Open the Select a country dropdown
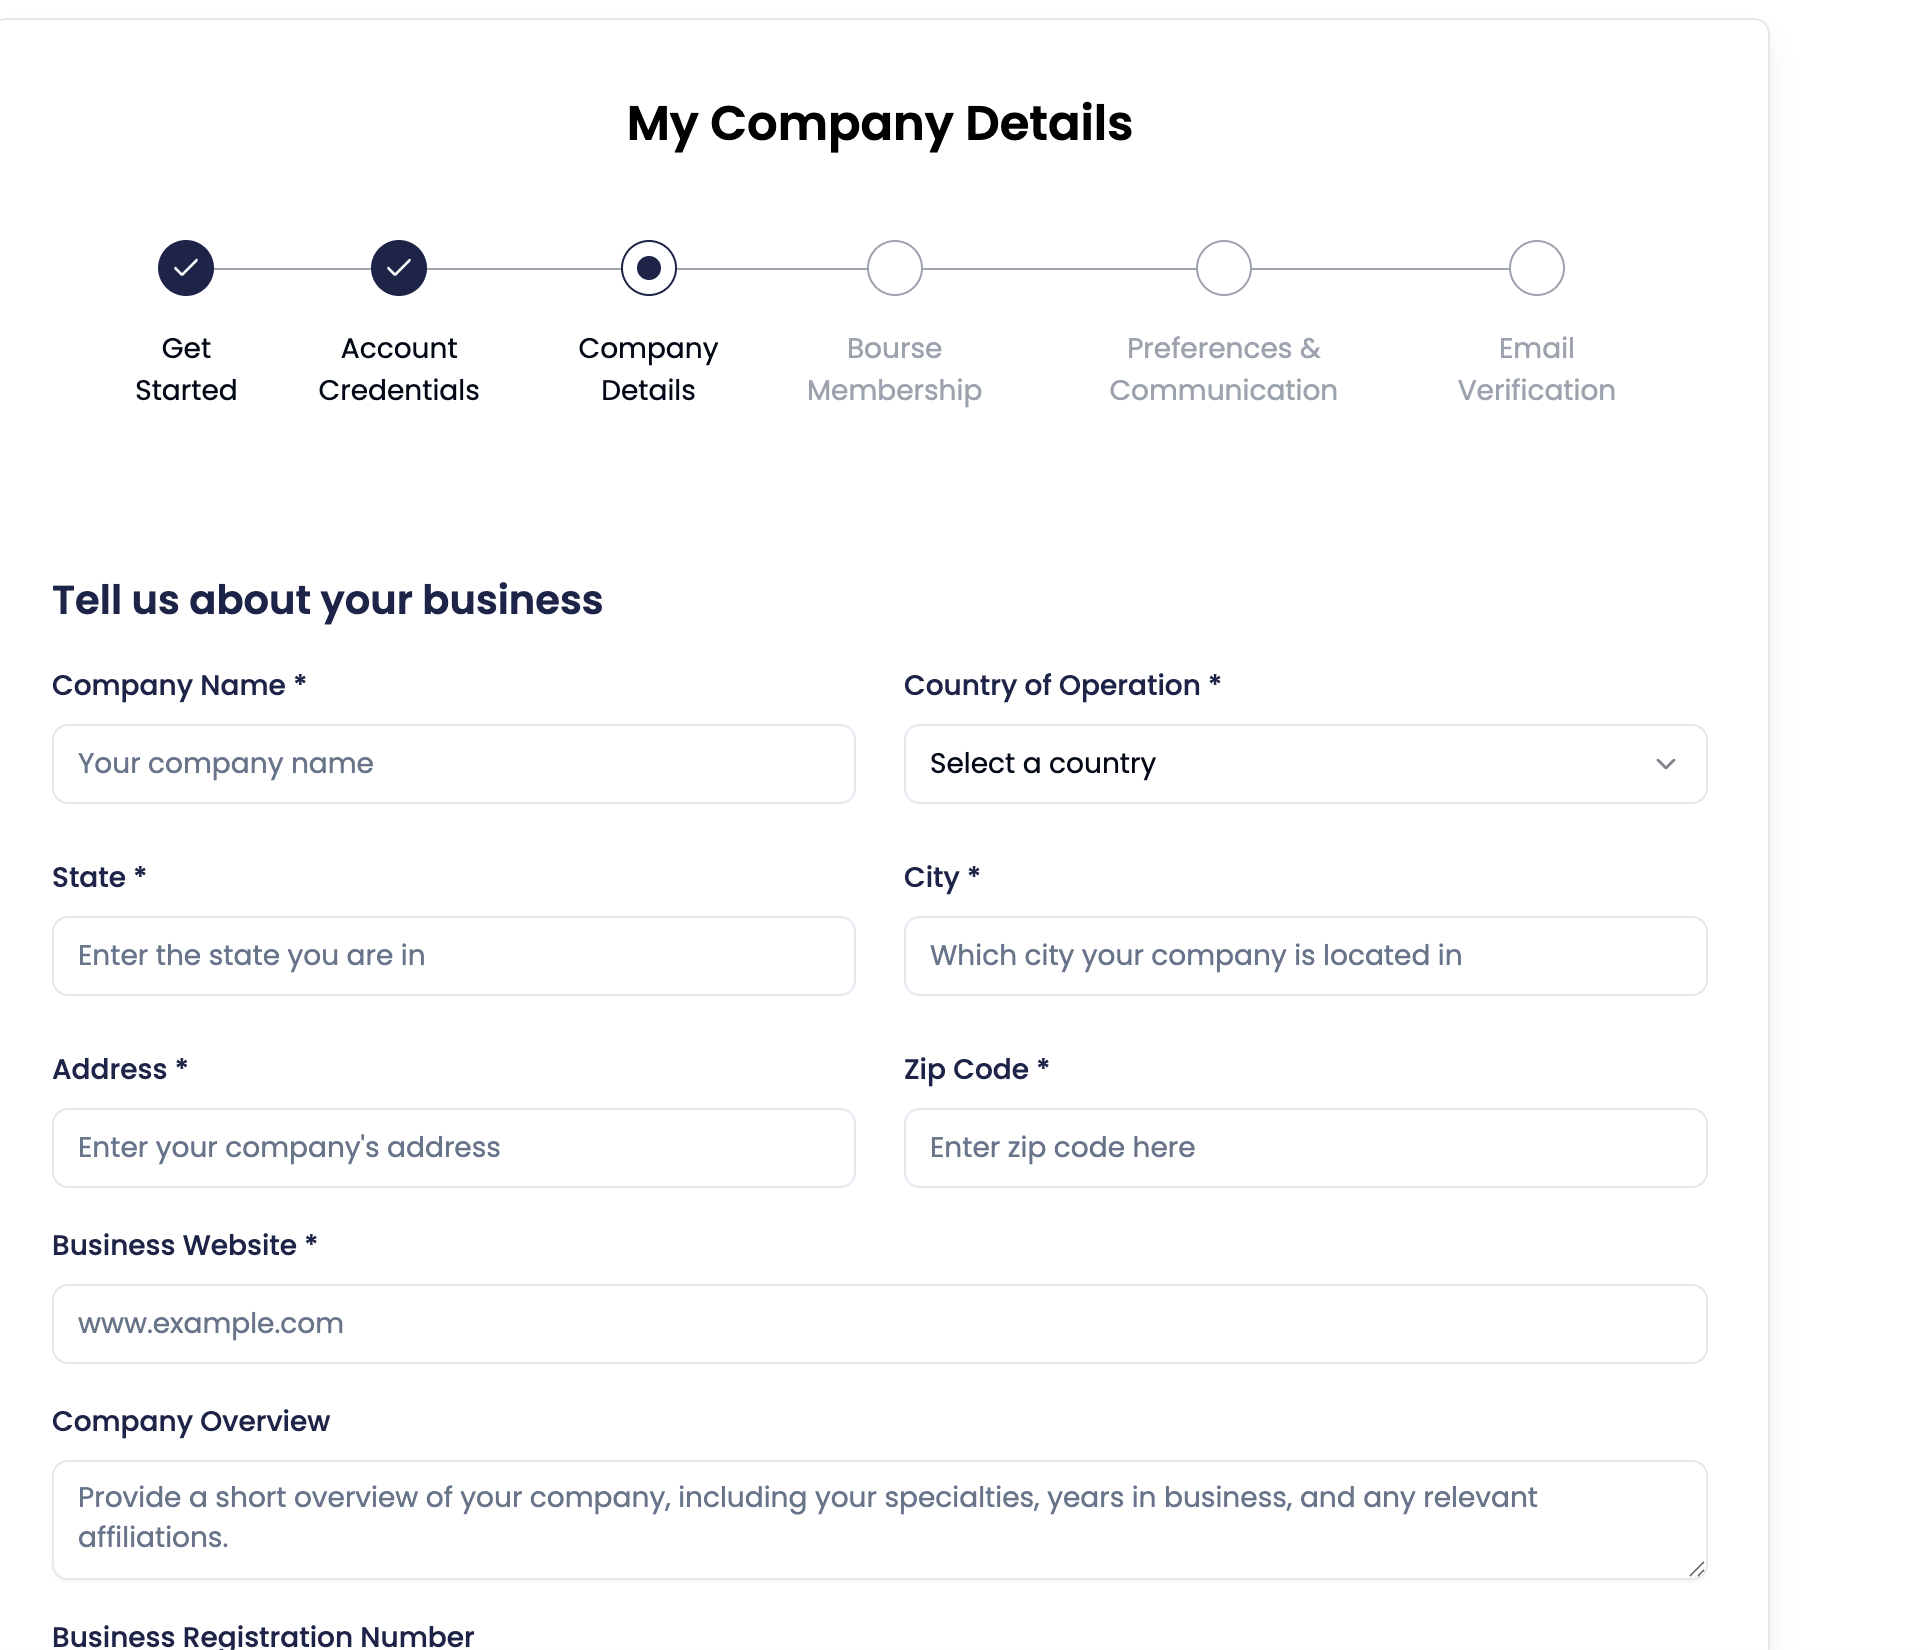The height and width of the screenshot is (1650, 1930). click(x=1306, y=764)
